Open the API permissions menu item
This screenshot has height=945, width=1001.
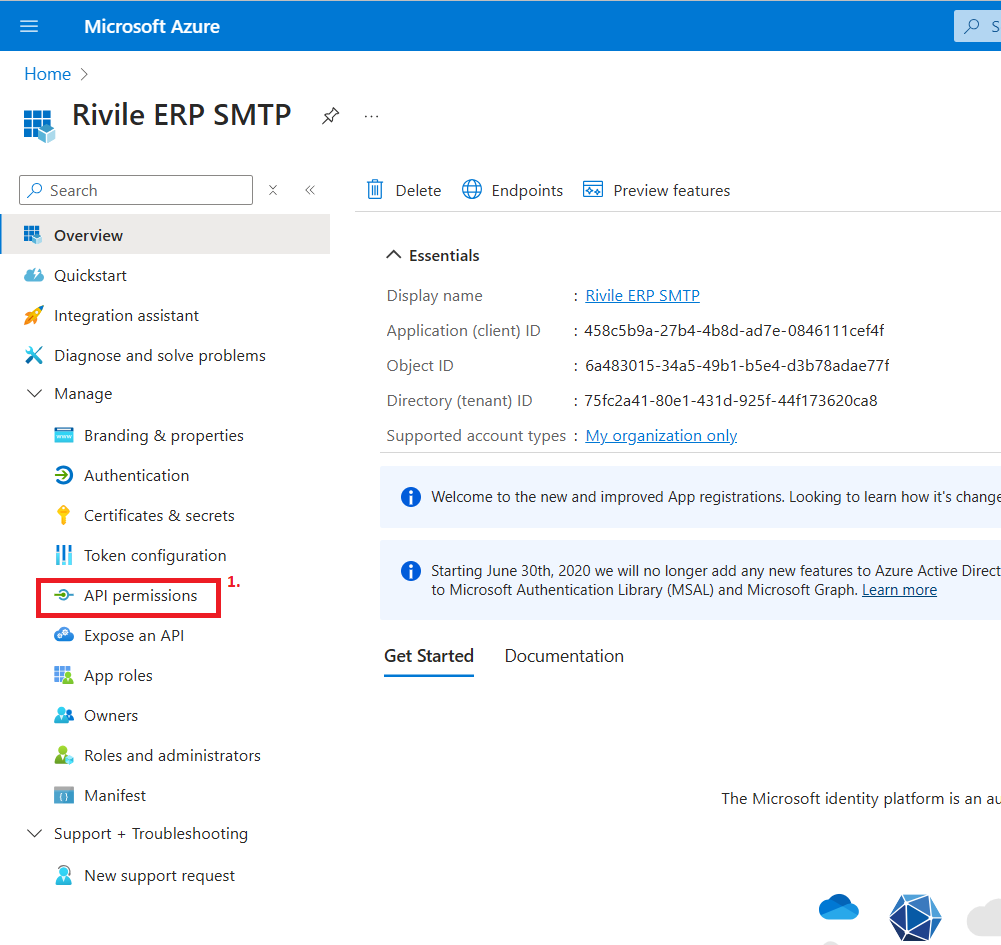140,596
